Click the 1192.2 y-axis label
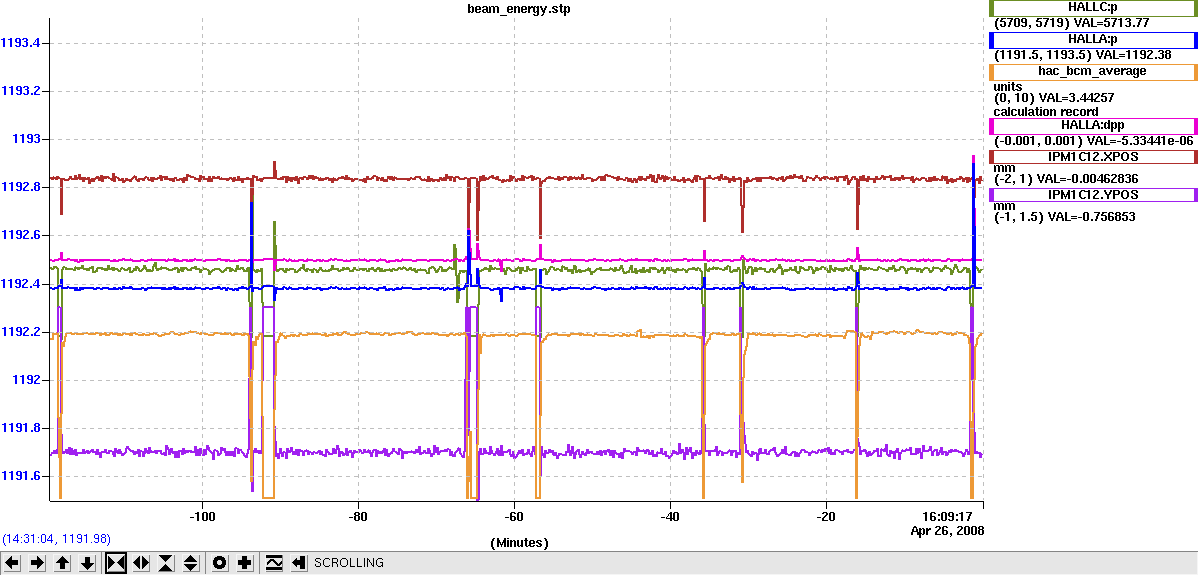The image size is (1198, 575). click(21, 331)
